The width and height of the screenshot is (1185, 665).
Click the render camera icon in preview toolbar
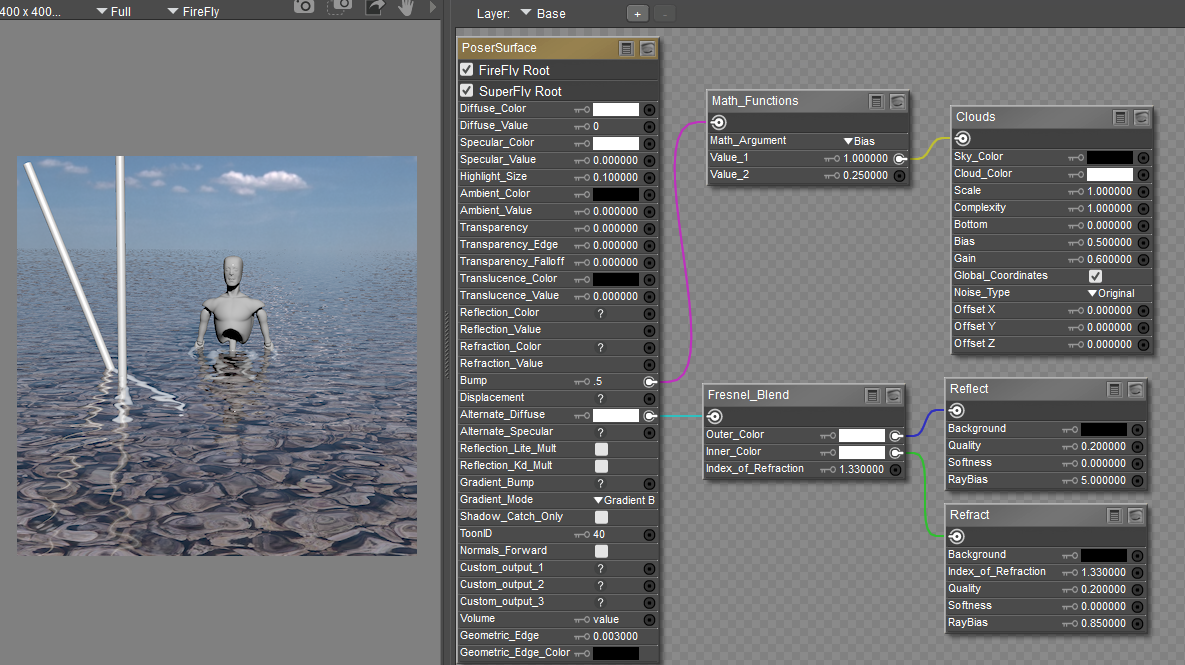[304, 8]
